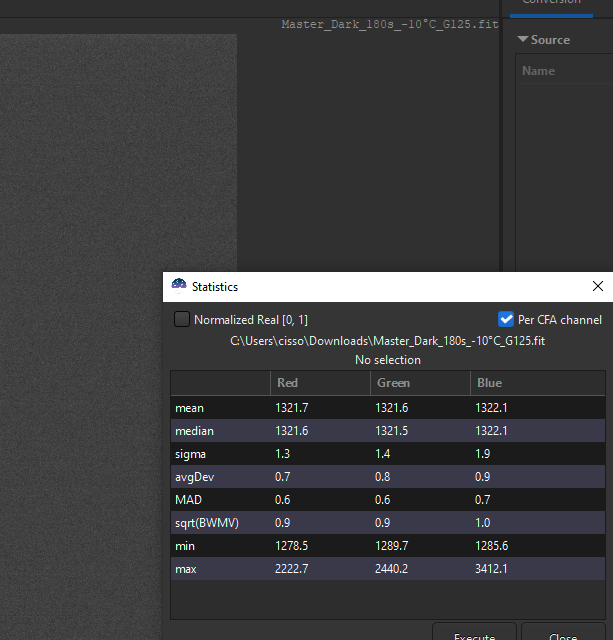The image size is (613, 640).
Task: Select Red max value 2222.7
Action: [x=292, y=569]
